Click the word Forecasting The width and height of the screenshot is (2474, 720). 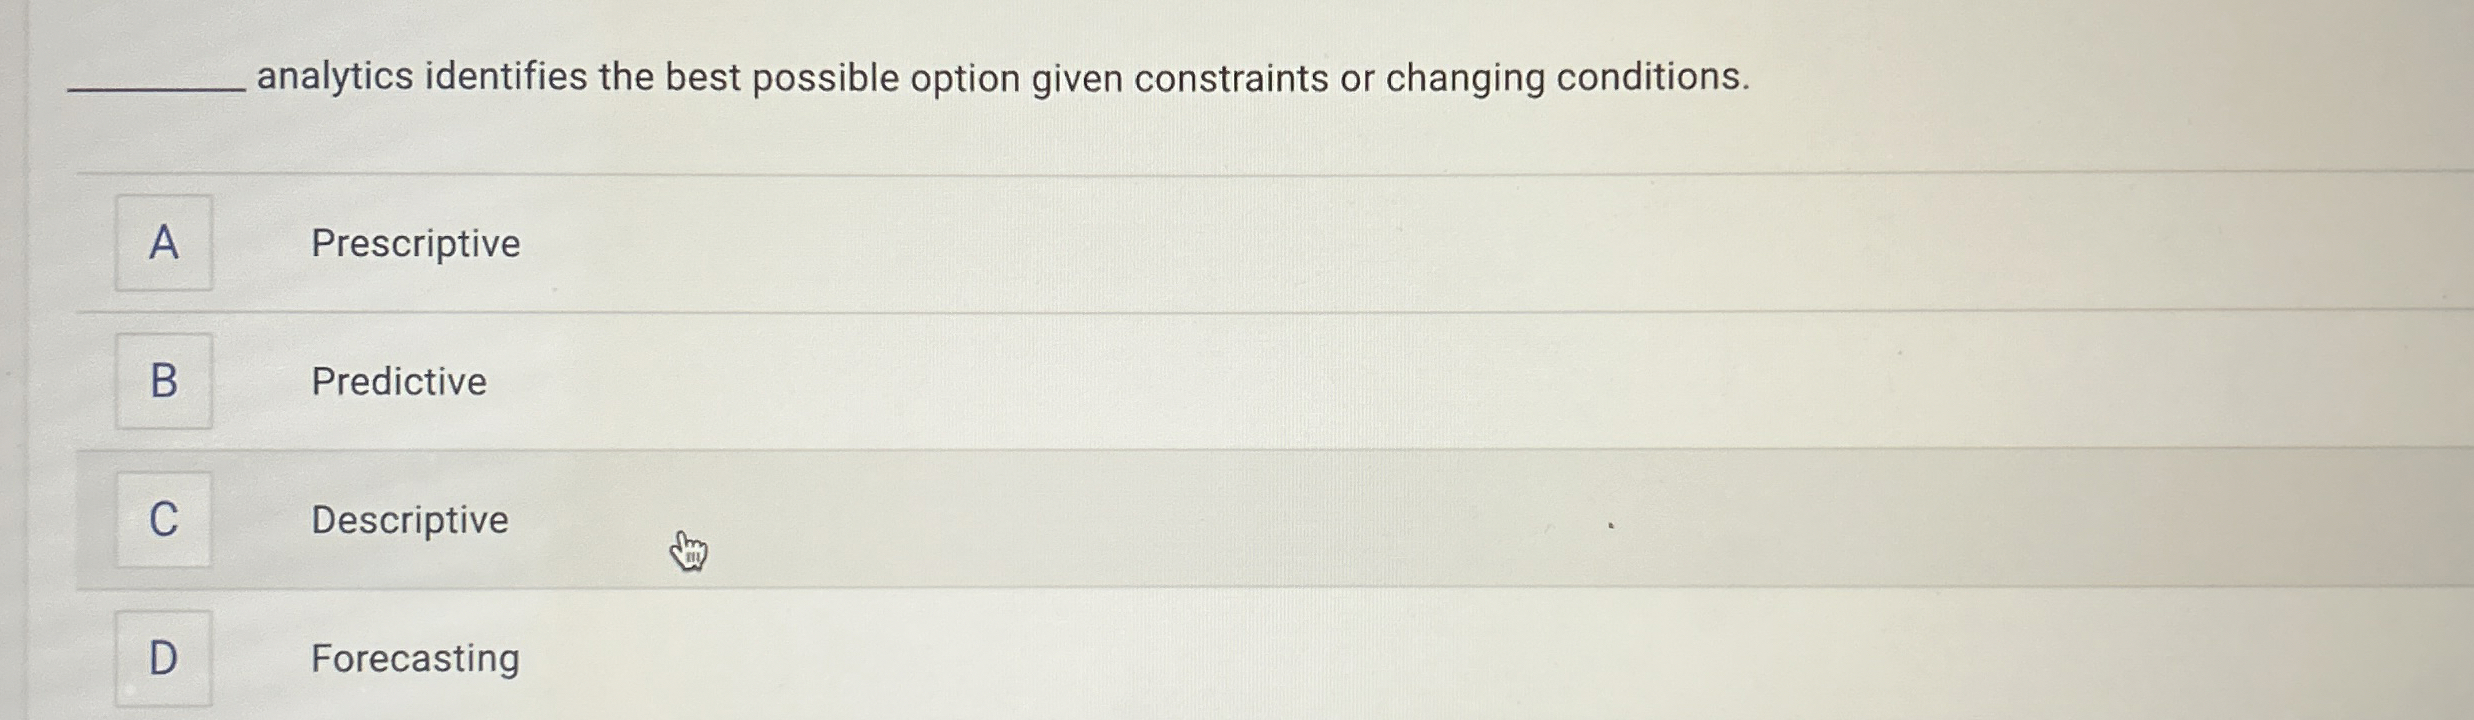coord(414,659)
